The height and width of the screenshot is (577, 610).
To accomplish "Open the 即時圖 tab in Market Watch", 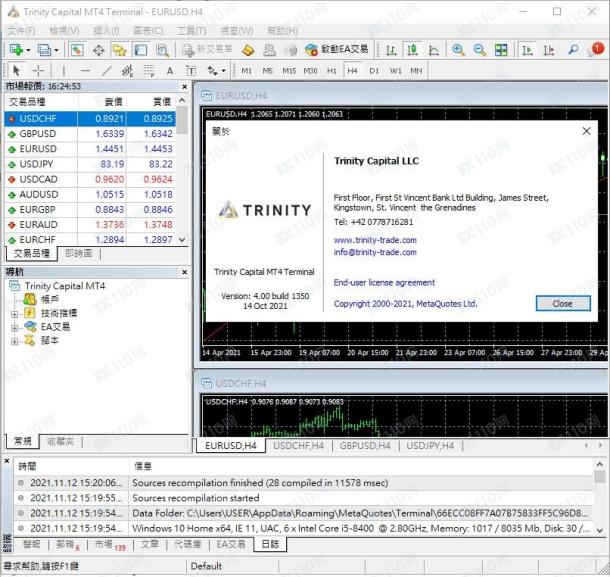I will (x=79, y=254).
